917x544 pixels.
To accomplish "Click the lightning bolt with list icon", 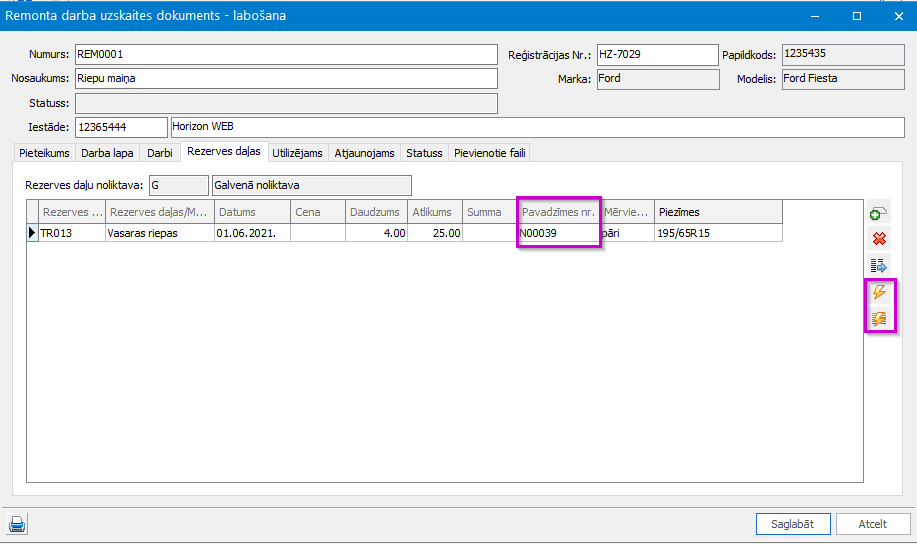I will point(879,318).
